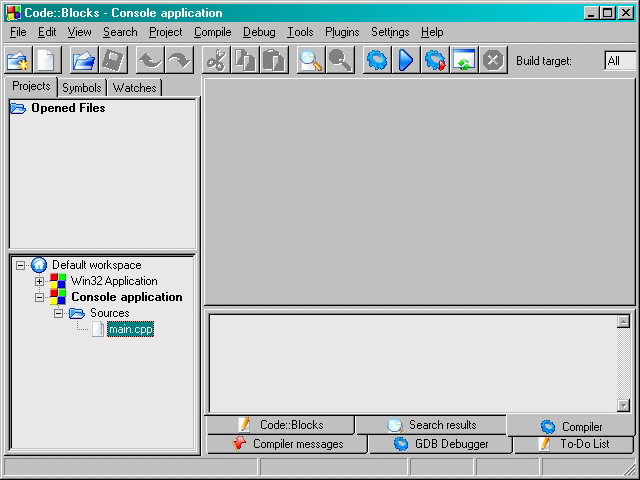
Task: Open the File menu
Action: pyautogui.click(x=18, y=32)
